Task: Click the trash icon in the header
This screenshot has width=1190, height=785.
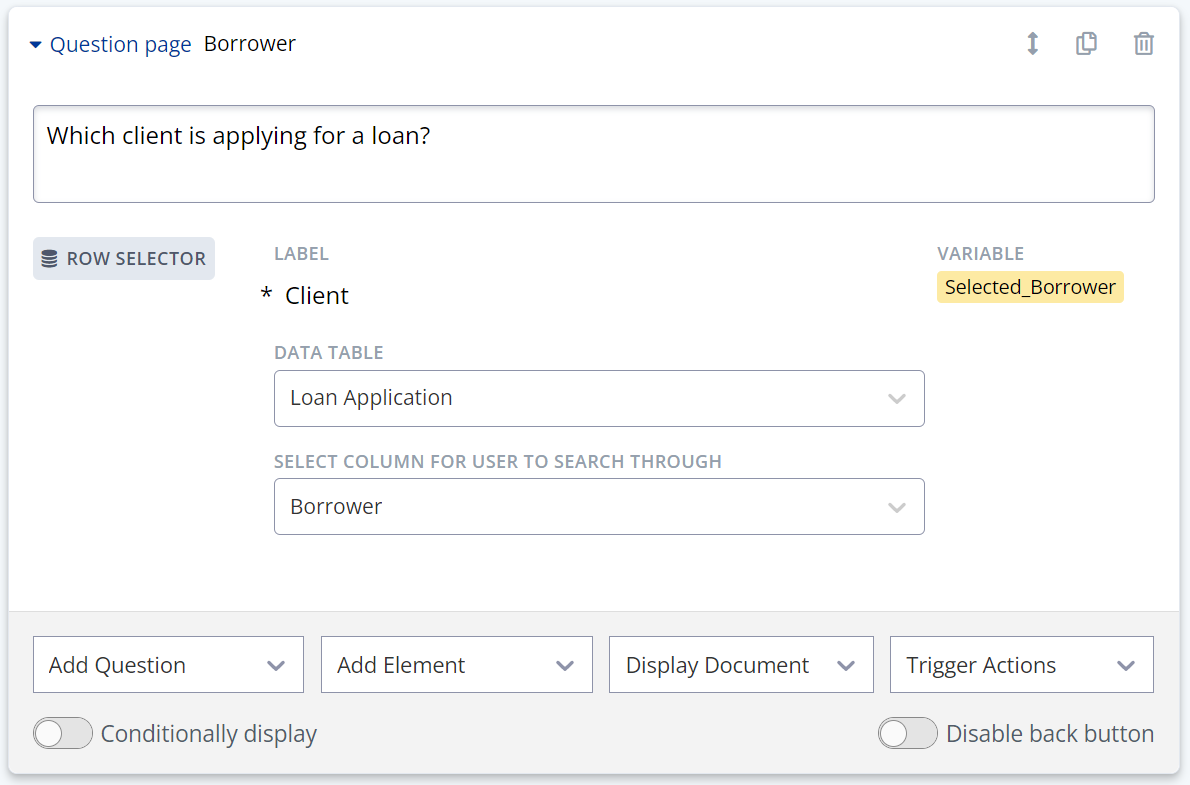Action: [x=1144, y=44]
